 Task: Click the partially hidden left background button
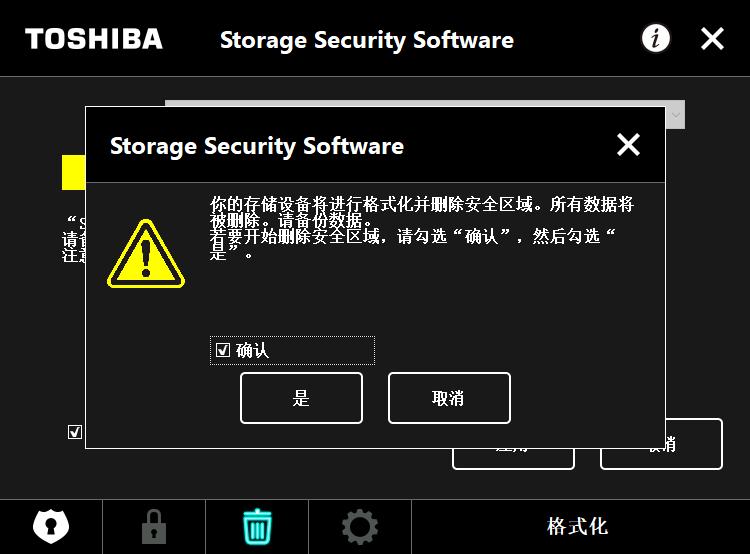click(x=513, y=458)
